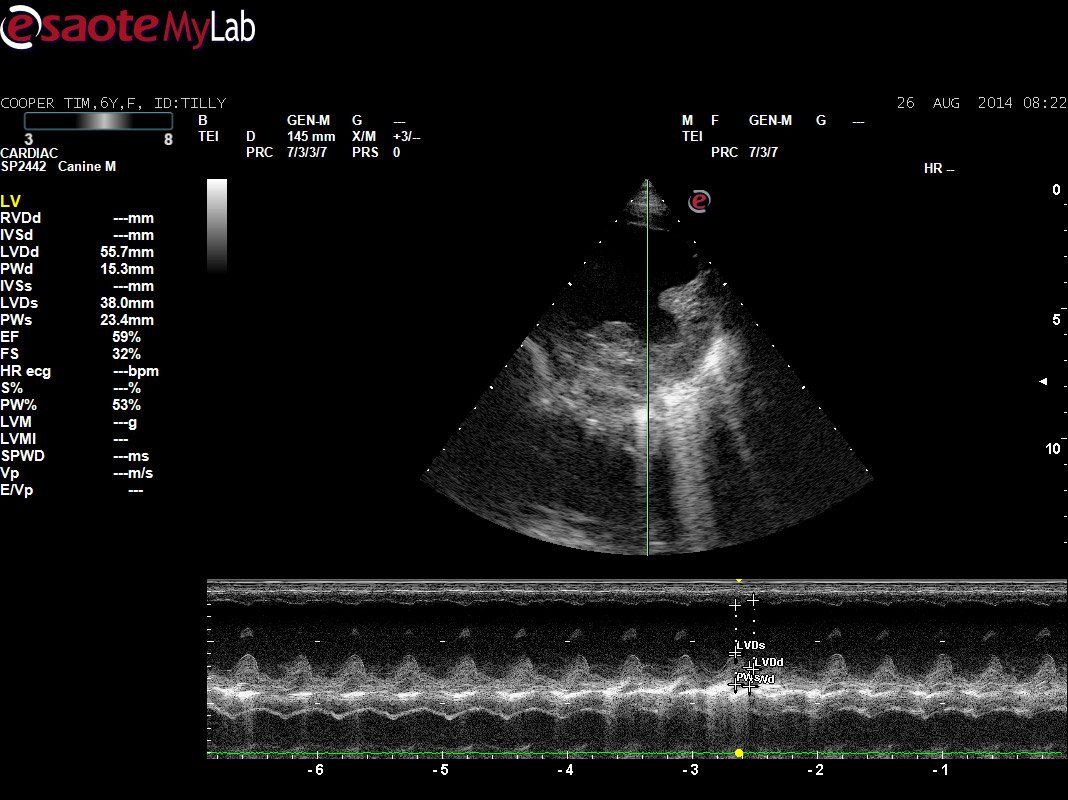Expand the GEN-M preset in the B-mode settings row
Viewport: 1068px width, 800px height.
tap(310, 120)
